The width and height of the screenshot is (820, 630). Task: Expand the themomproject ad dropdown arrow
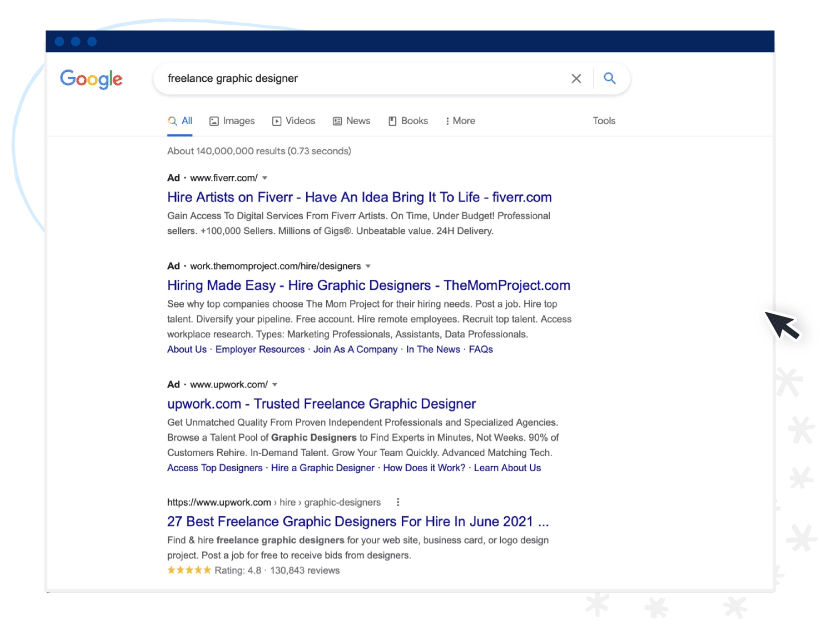(368, 266)
